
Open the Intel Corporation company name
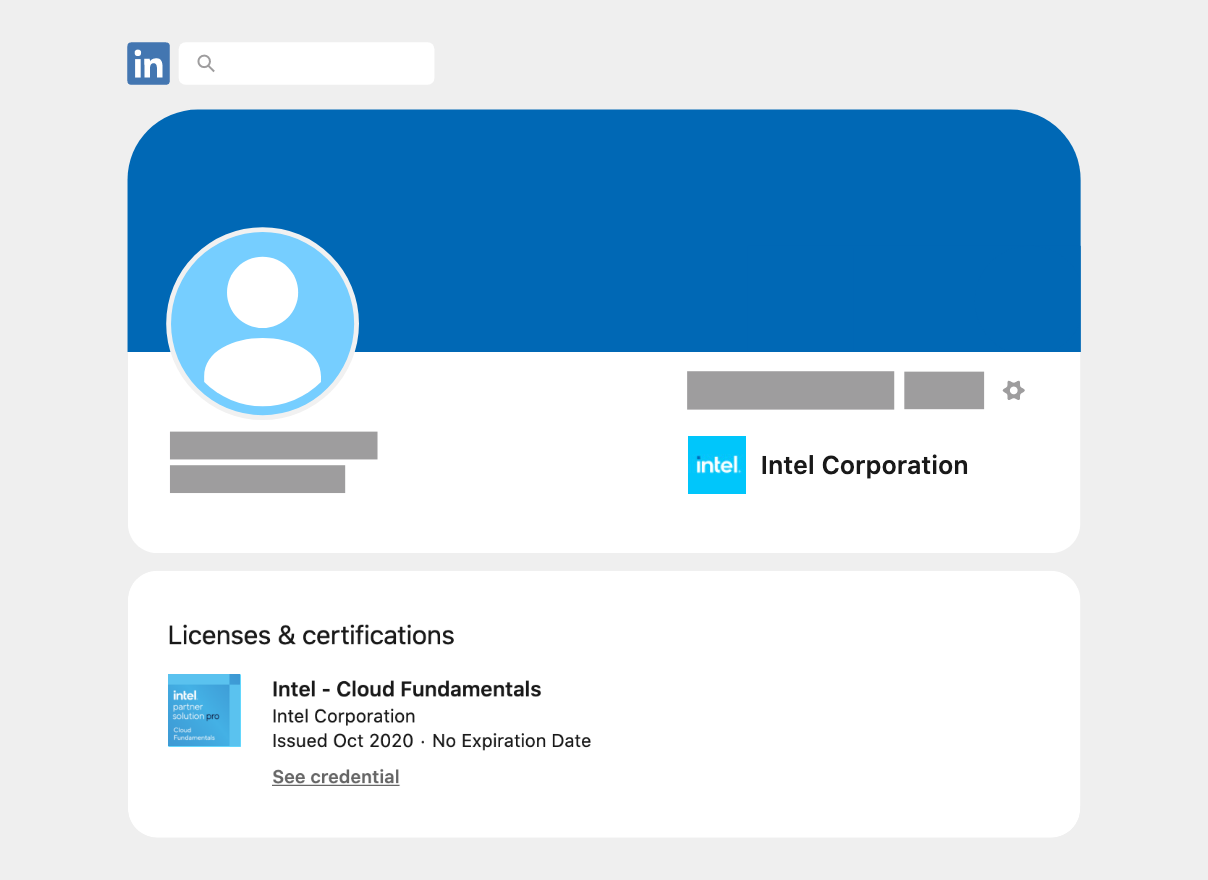864,465
